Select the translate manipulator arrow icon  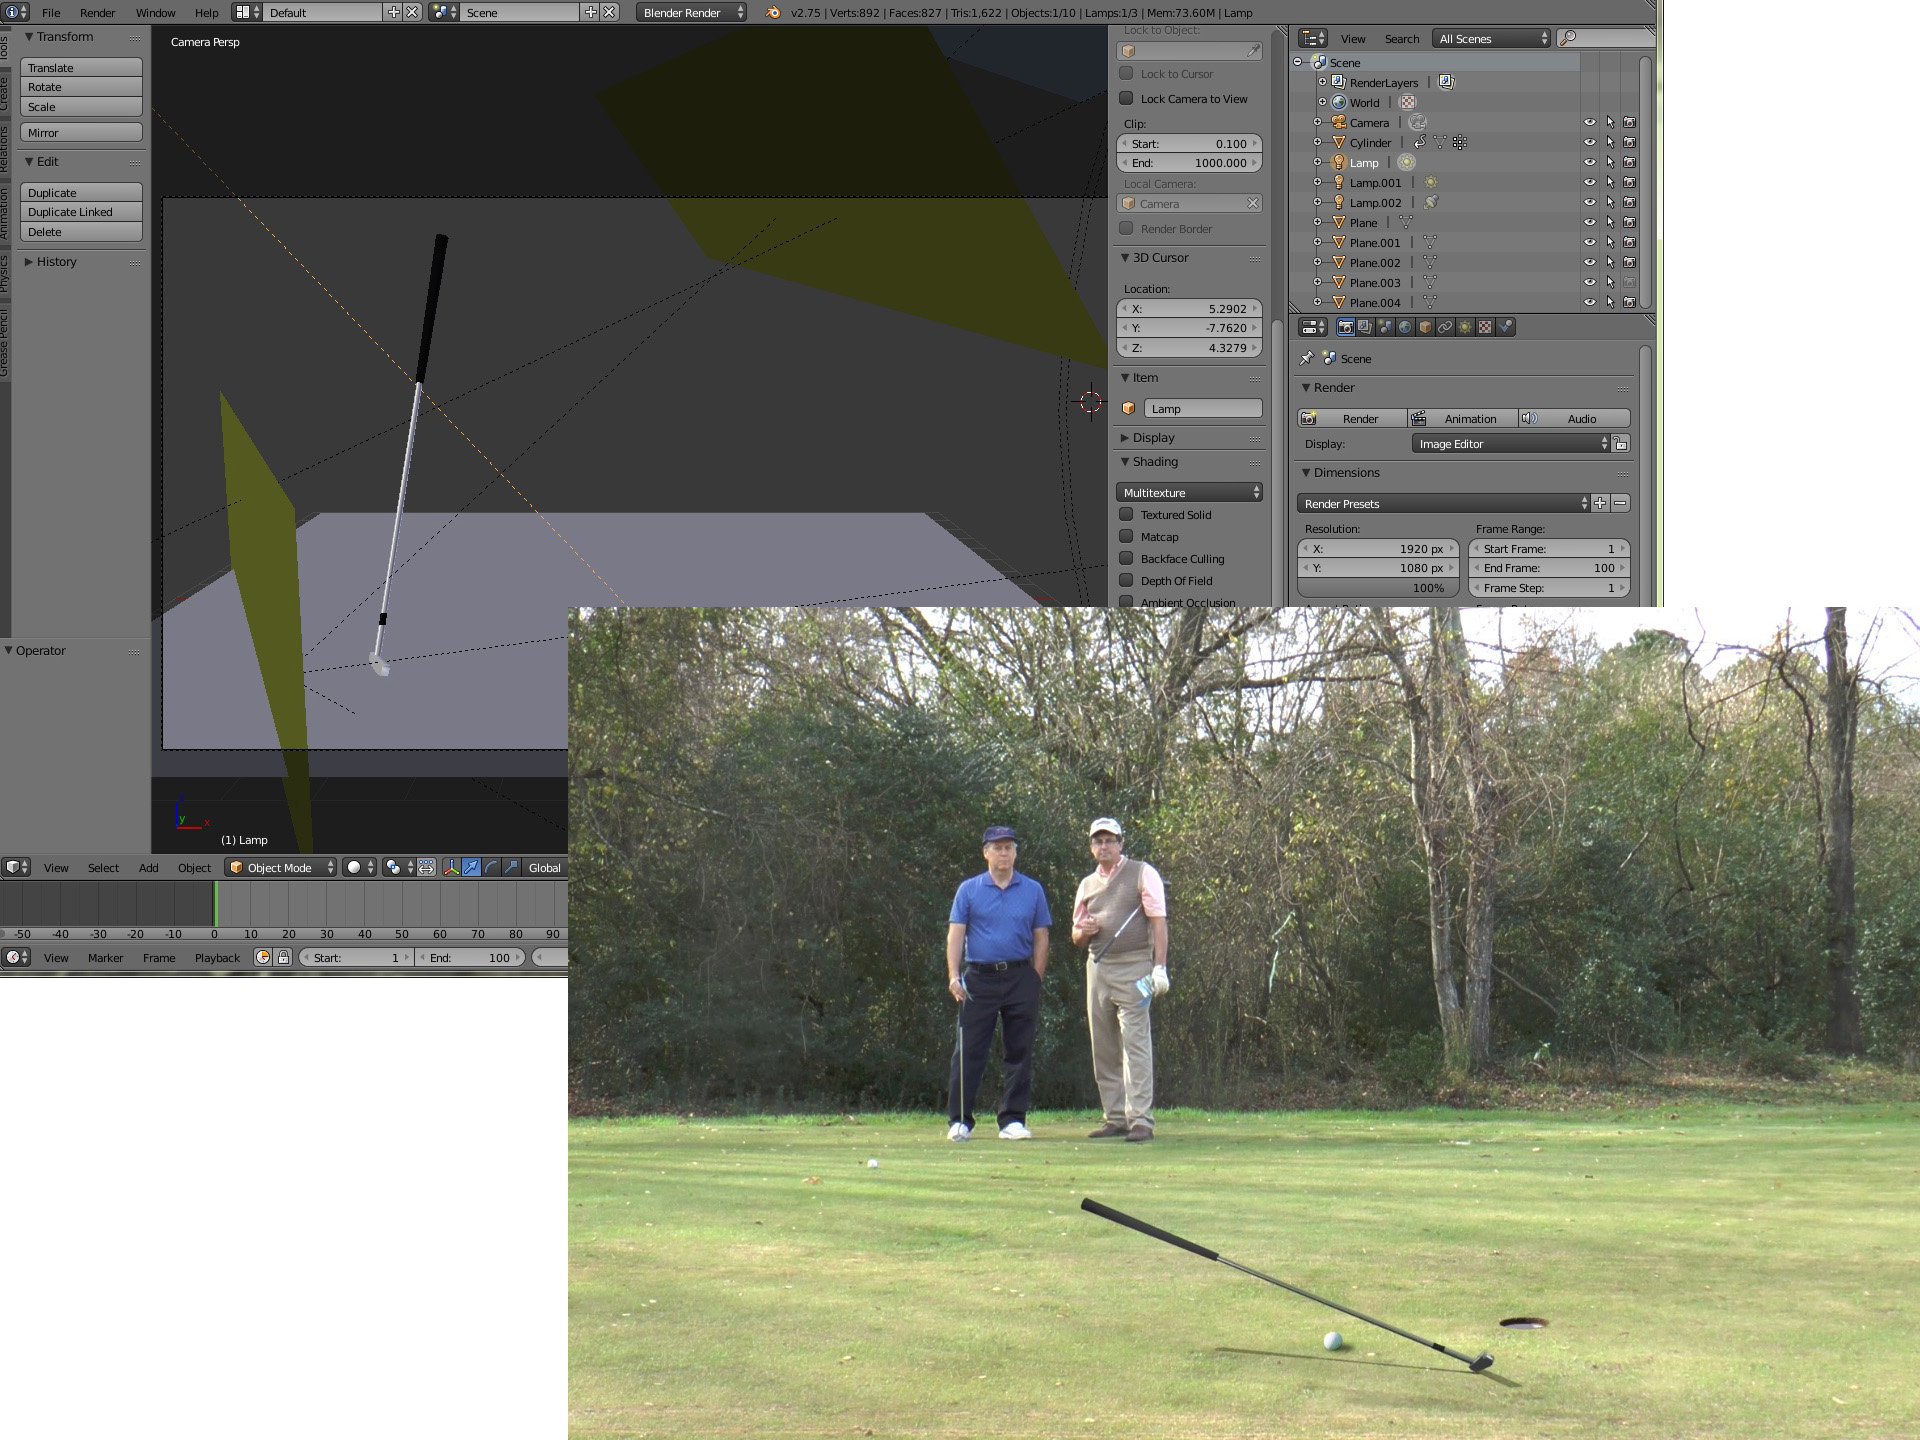point(471,867)
